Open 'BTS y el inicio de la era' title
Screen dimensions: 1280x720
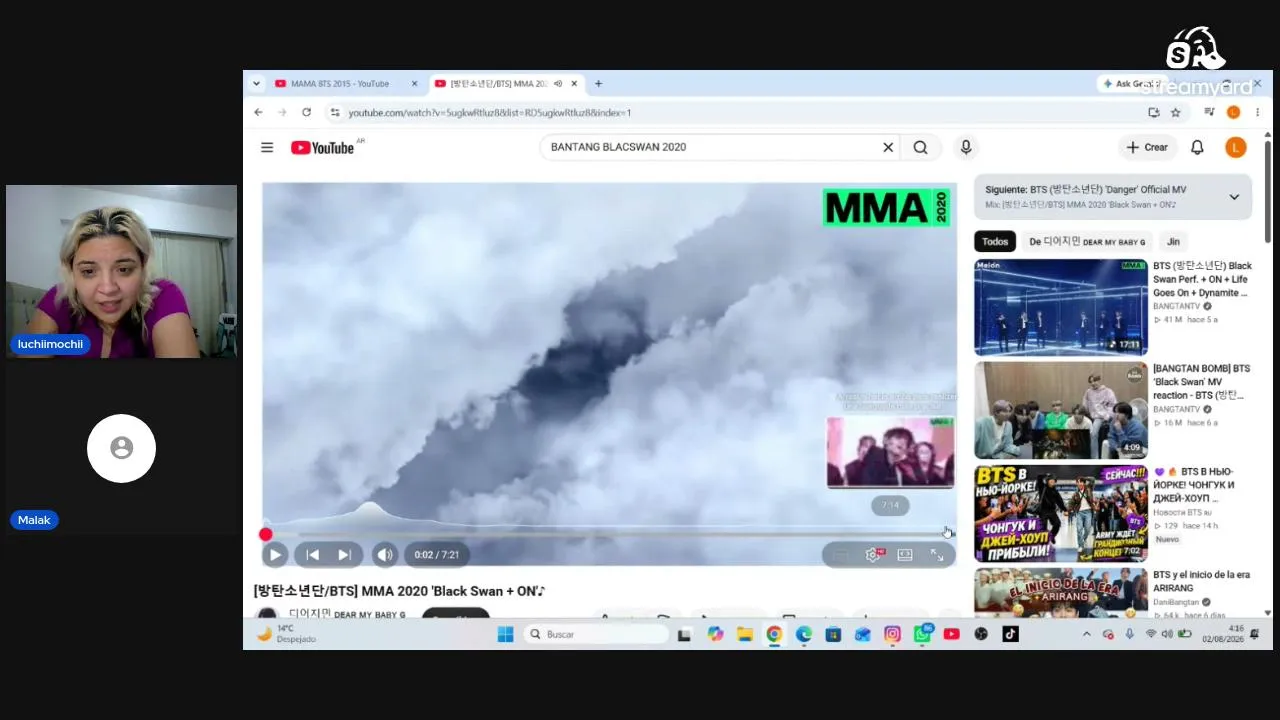pyautogui.click(x=1202, y=581)
